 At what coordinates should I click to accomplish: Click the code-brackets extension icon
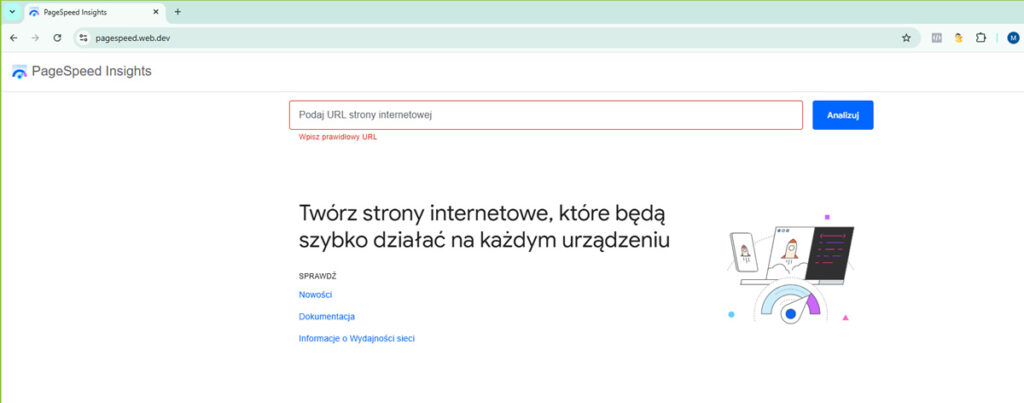[936, 38]
